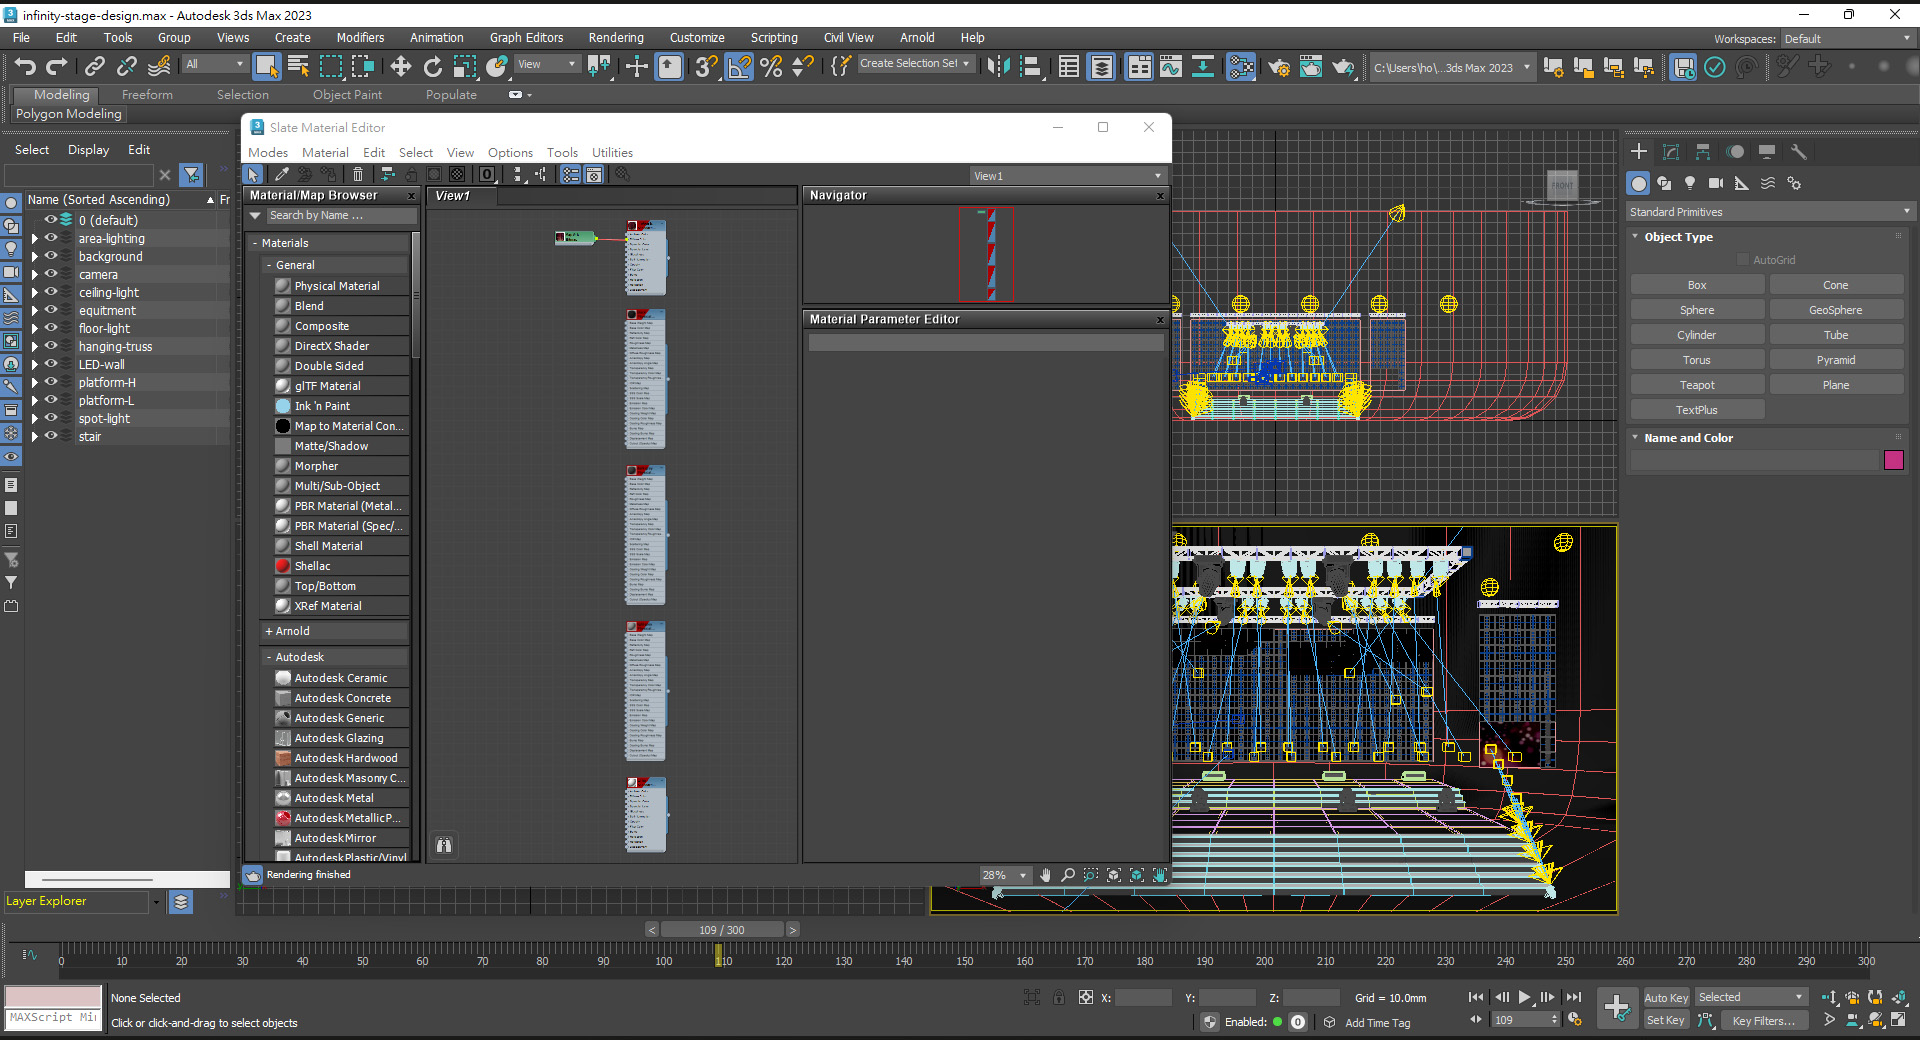Click the Key Filters button
The width and height of the screenshot is (1920, 1040).
point(1763,1021)
